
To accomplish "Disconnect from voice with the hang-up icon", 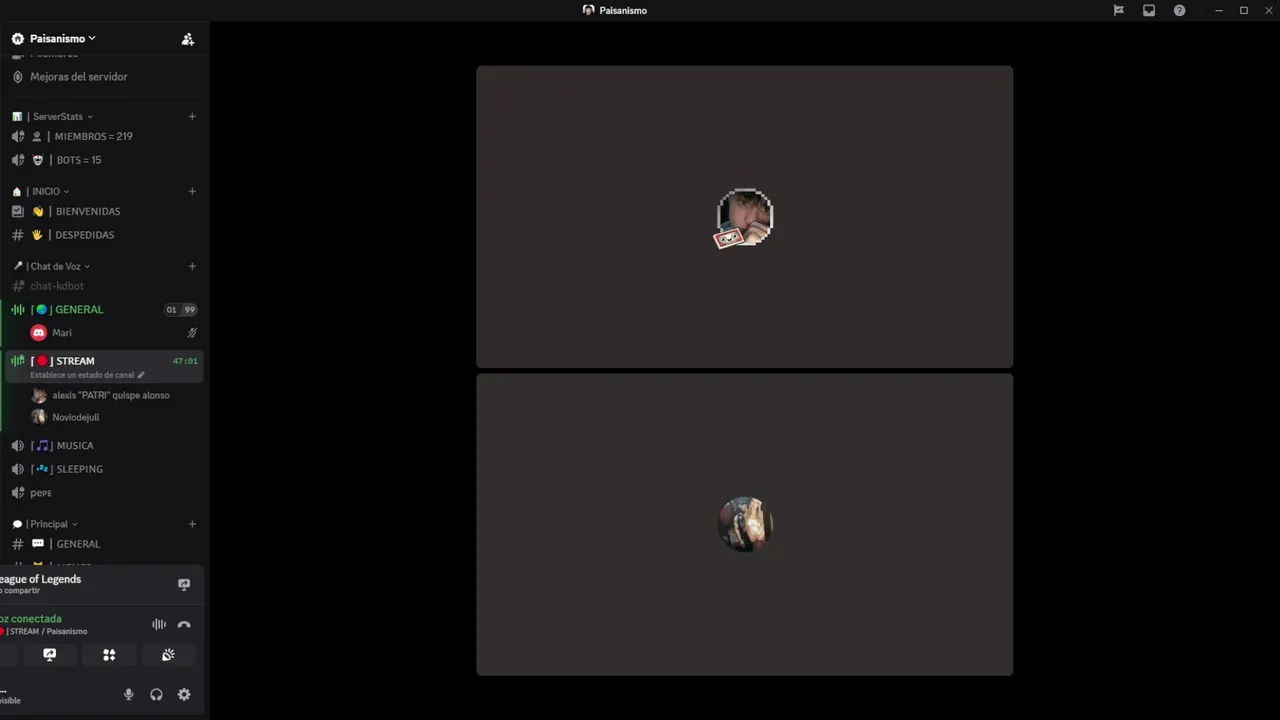I will 184,625.
